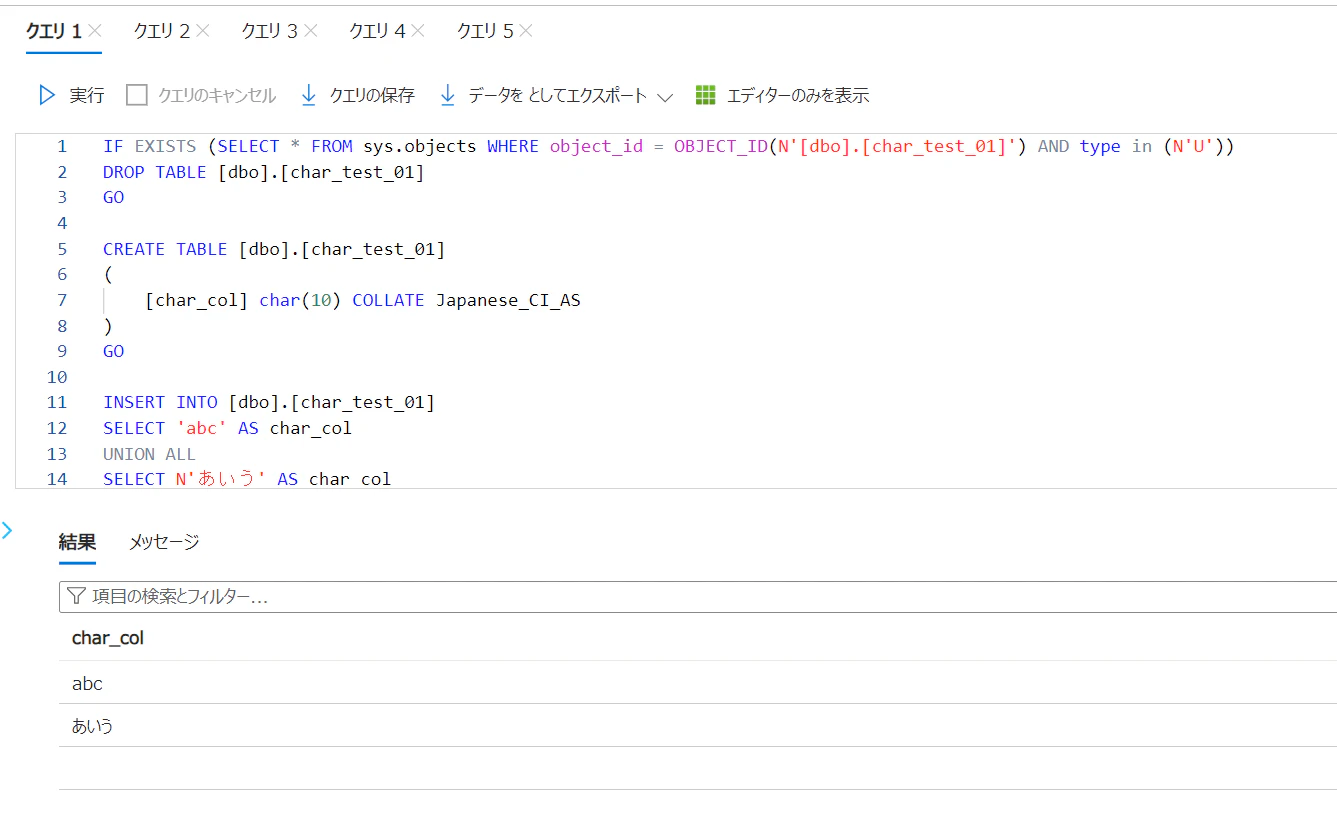
Task: Focus the 項目の検索とフィルター input field
Action: pos(698,597)
